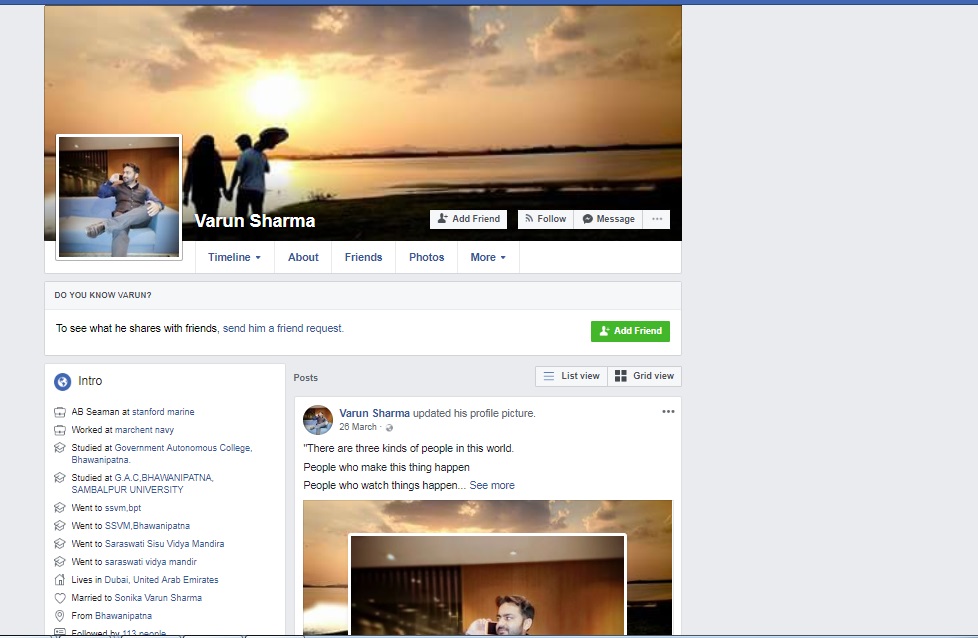Open the post options ellipsis menu
This screenshot has width=978, height=638.
pyautogui.click(x=668, y=411)
